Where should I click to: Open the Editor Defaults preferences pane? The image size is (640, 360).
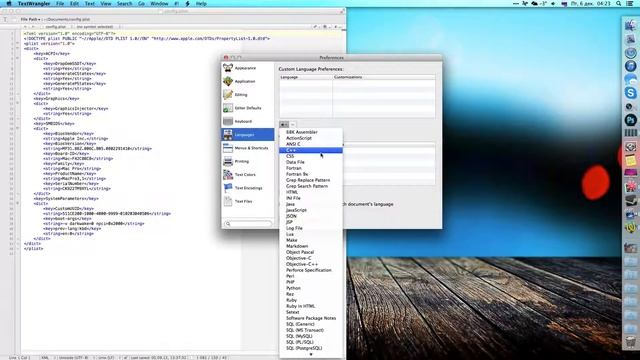pos(247,108)
